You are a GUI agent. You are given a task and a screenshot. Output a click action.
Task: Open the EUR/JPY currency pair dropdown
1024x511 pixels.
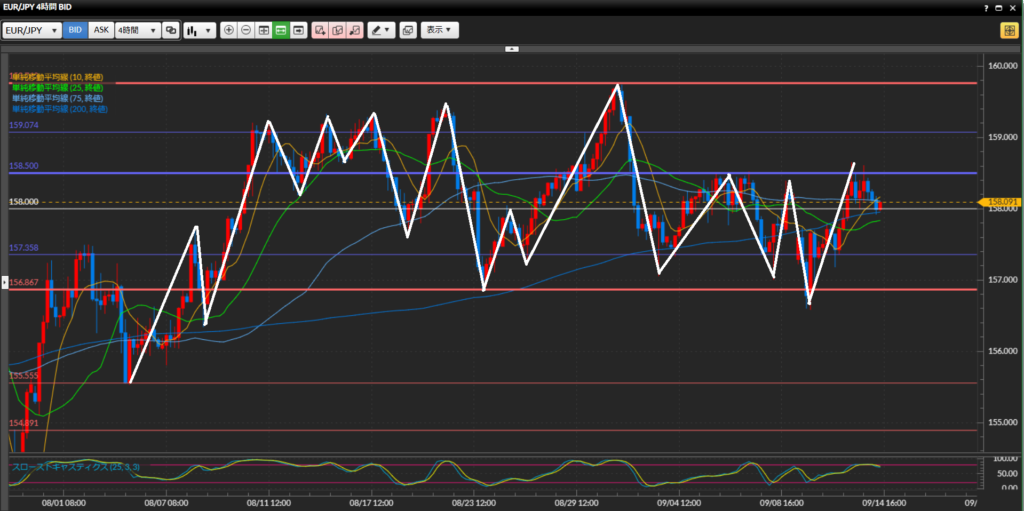pyautogui.click(x=32, y=30)
